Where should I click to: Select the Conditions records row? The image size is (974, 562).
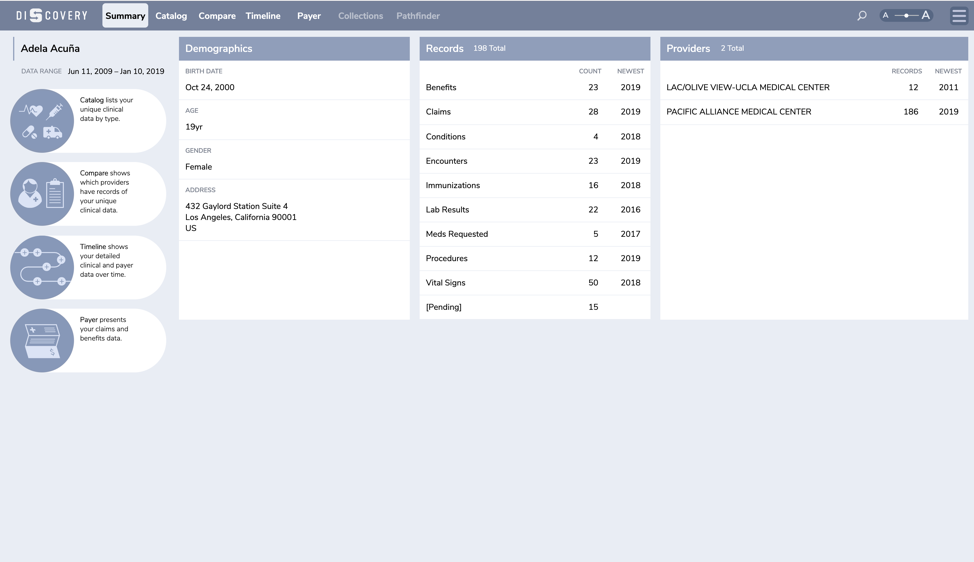(535, 137)
